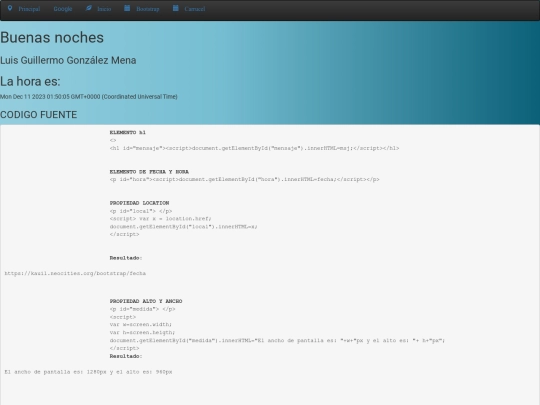Click the 'La hora es:' heading
540x405 pixels.
click(x=30, y=82)
